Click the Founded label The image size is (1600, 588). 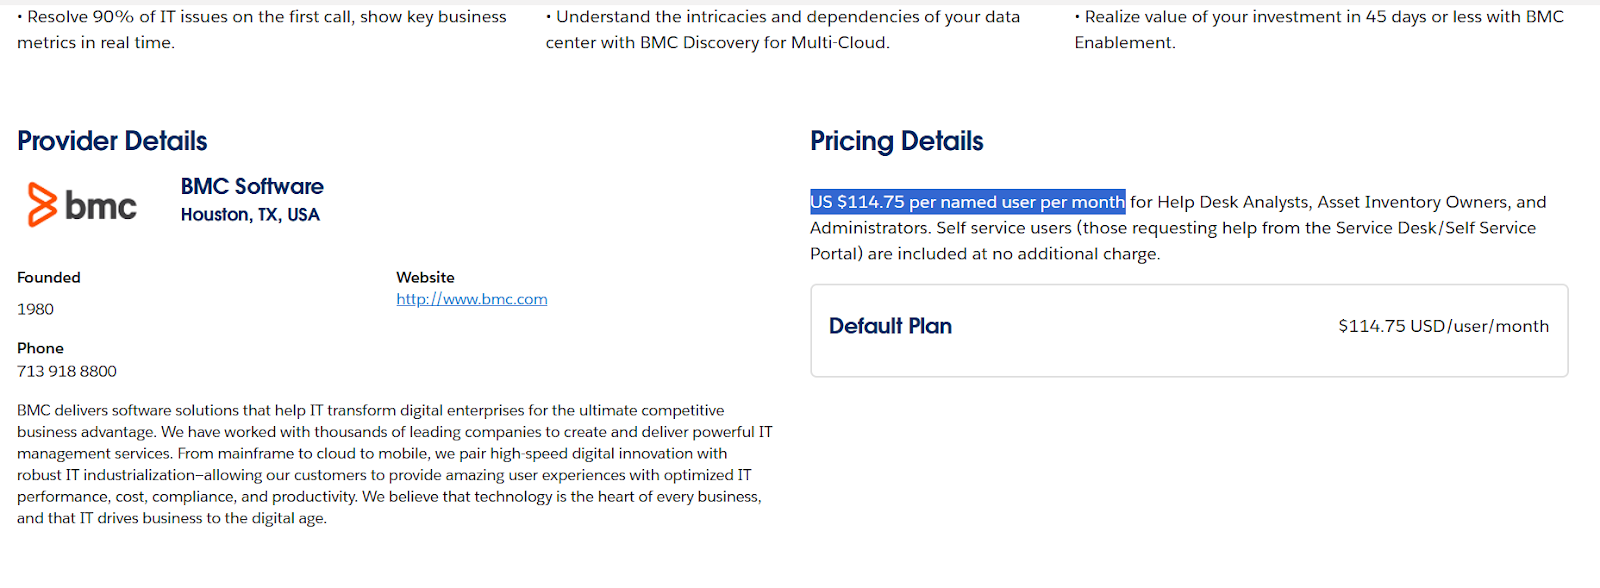pos(49,277)
